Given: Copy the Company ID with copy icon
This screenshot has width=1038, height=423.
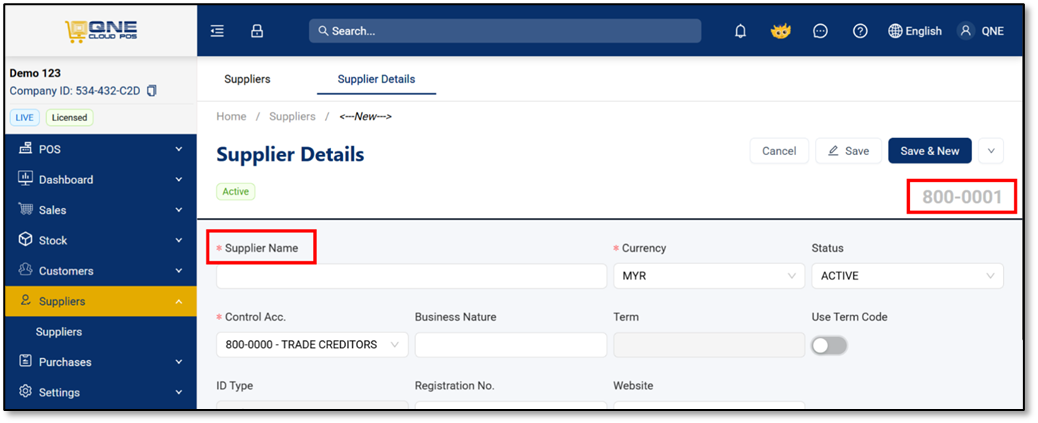Looking at the screenshot, I should click(152, 91).
